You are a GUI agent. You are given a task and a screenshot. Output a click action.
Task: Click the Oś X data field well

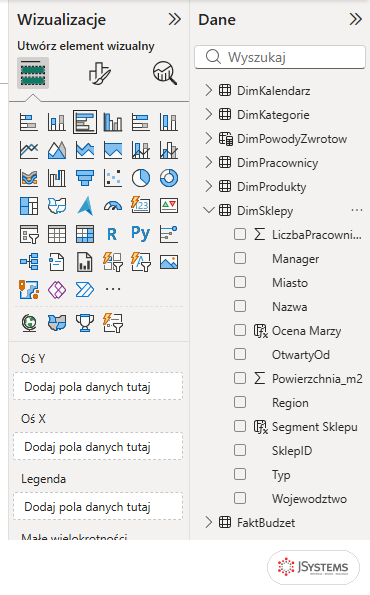[x=98, y=447]
